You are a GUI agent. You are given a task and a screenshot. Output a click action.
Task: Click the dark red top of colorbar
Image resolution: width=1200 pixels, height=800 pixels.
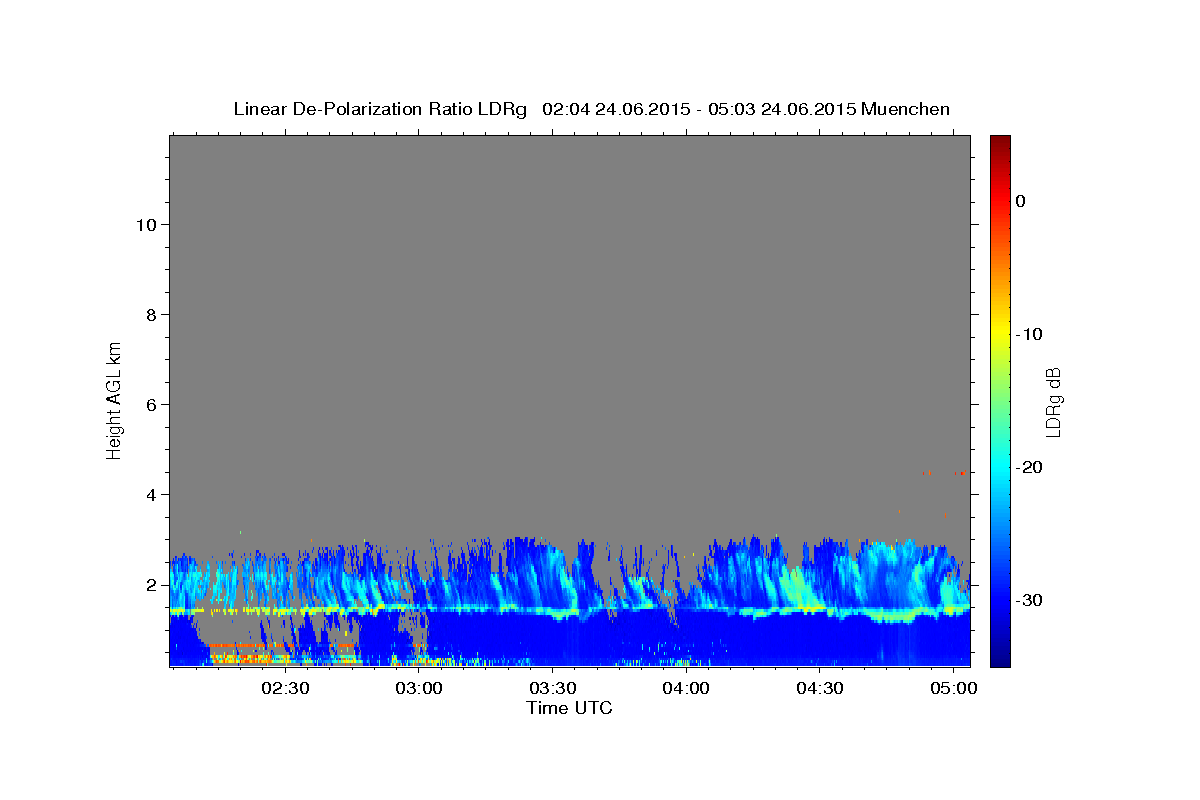(x=1000, y=145)
